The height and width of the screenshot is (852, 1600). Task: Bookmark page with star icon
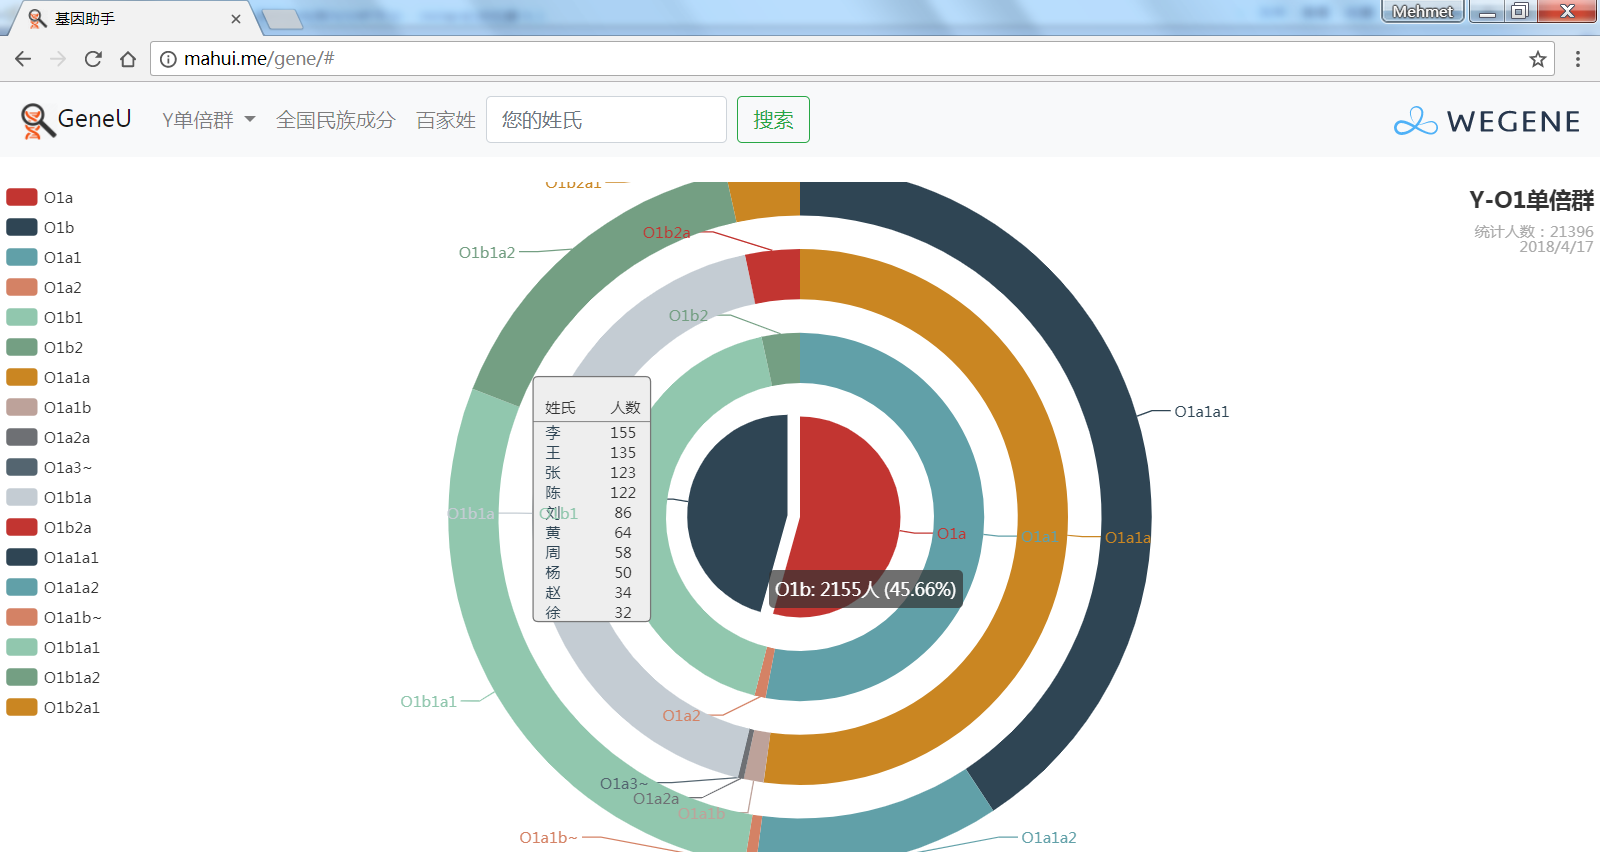[1537, 59]
